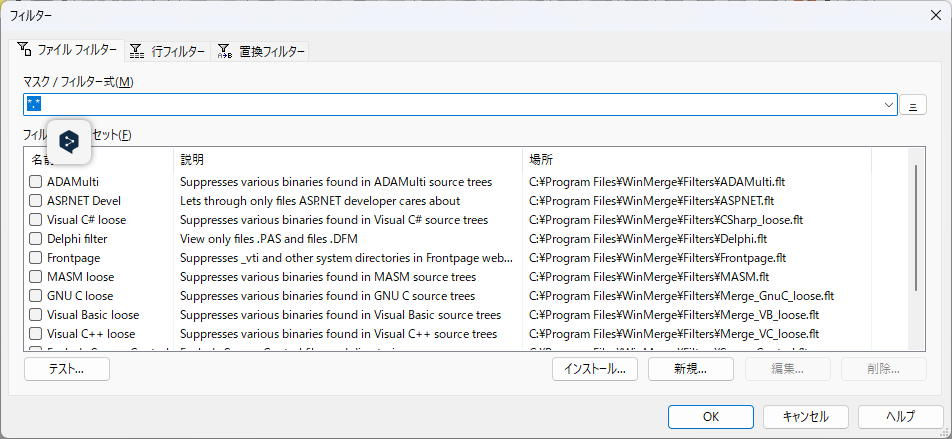Click the キャンセル button
952x439 pixels.
click(805, 416)
